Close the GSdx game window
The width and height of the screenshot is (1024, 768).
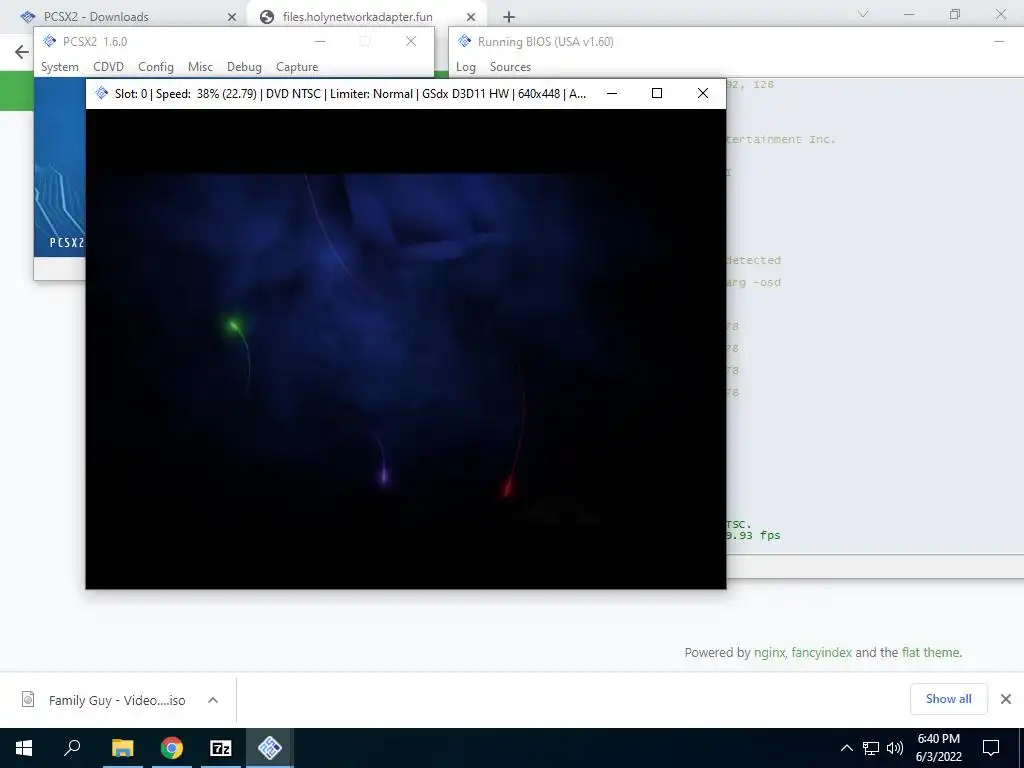pos(703,93)
